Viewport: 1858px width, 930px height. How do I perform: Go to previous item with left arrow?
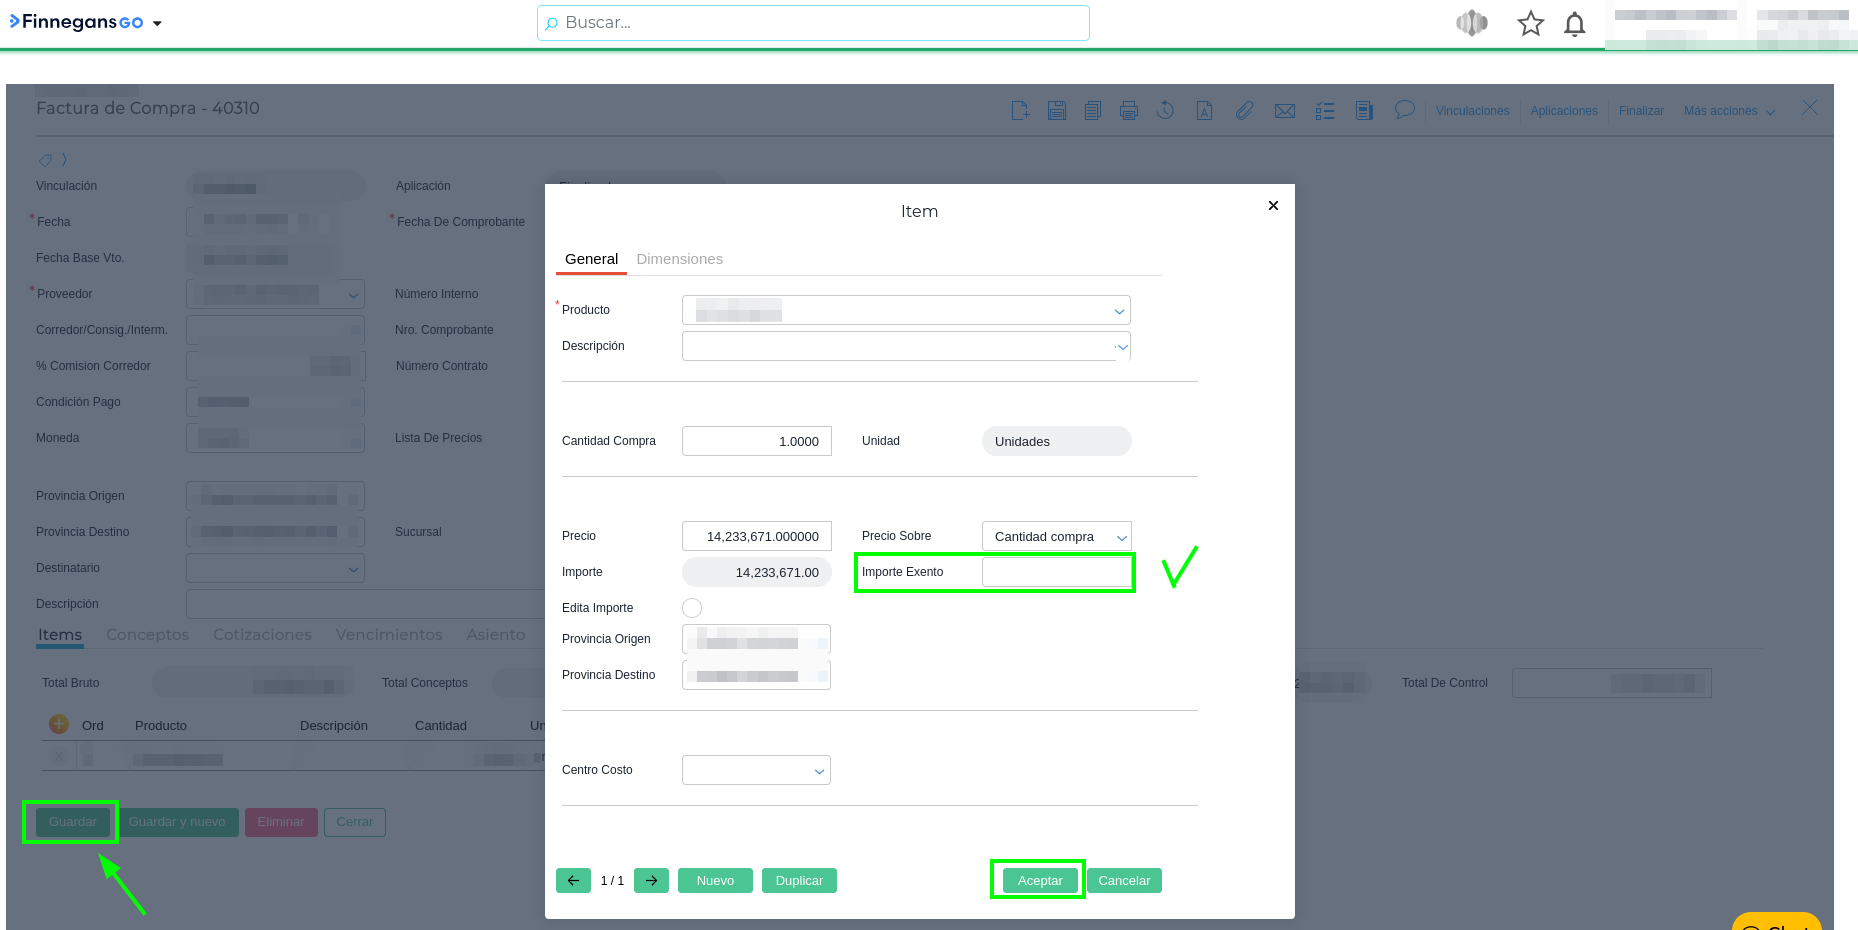[573, 881]
